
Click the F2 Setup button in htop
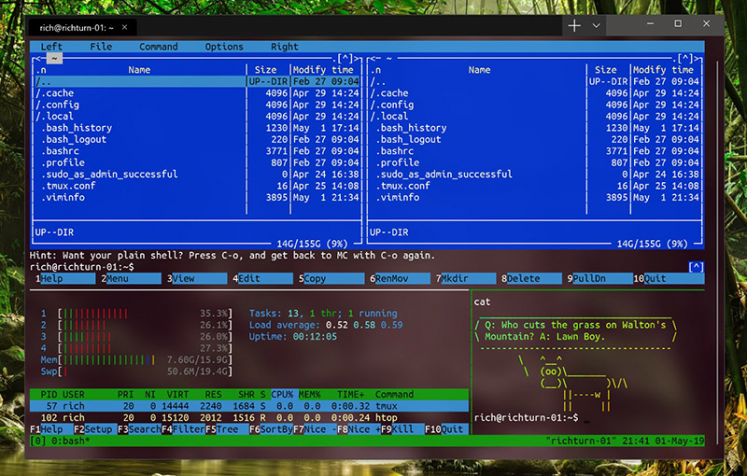(x=95, y=429)
